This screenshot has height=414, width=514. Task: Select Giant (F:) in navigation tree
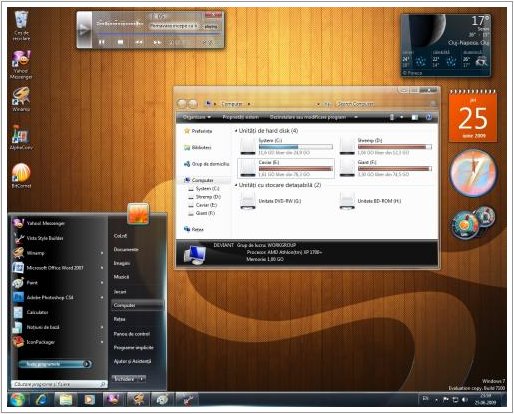point(202,213)
